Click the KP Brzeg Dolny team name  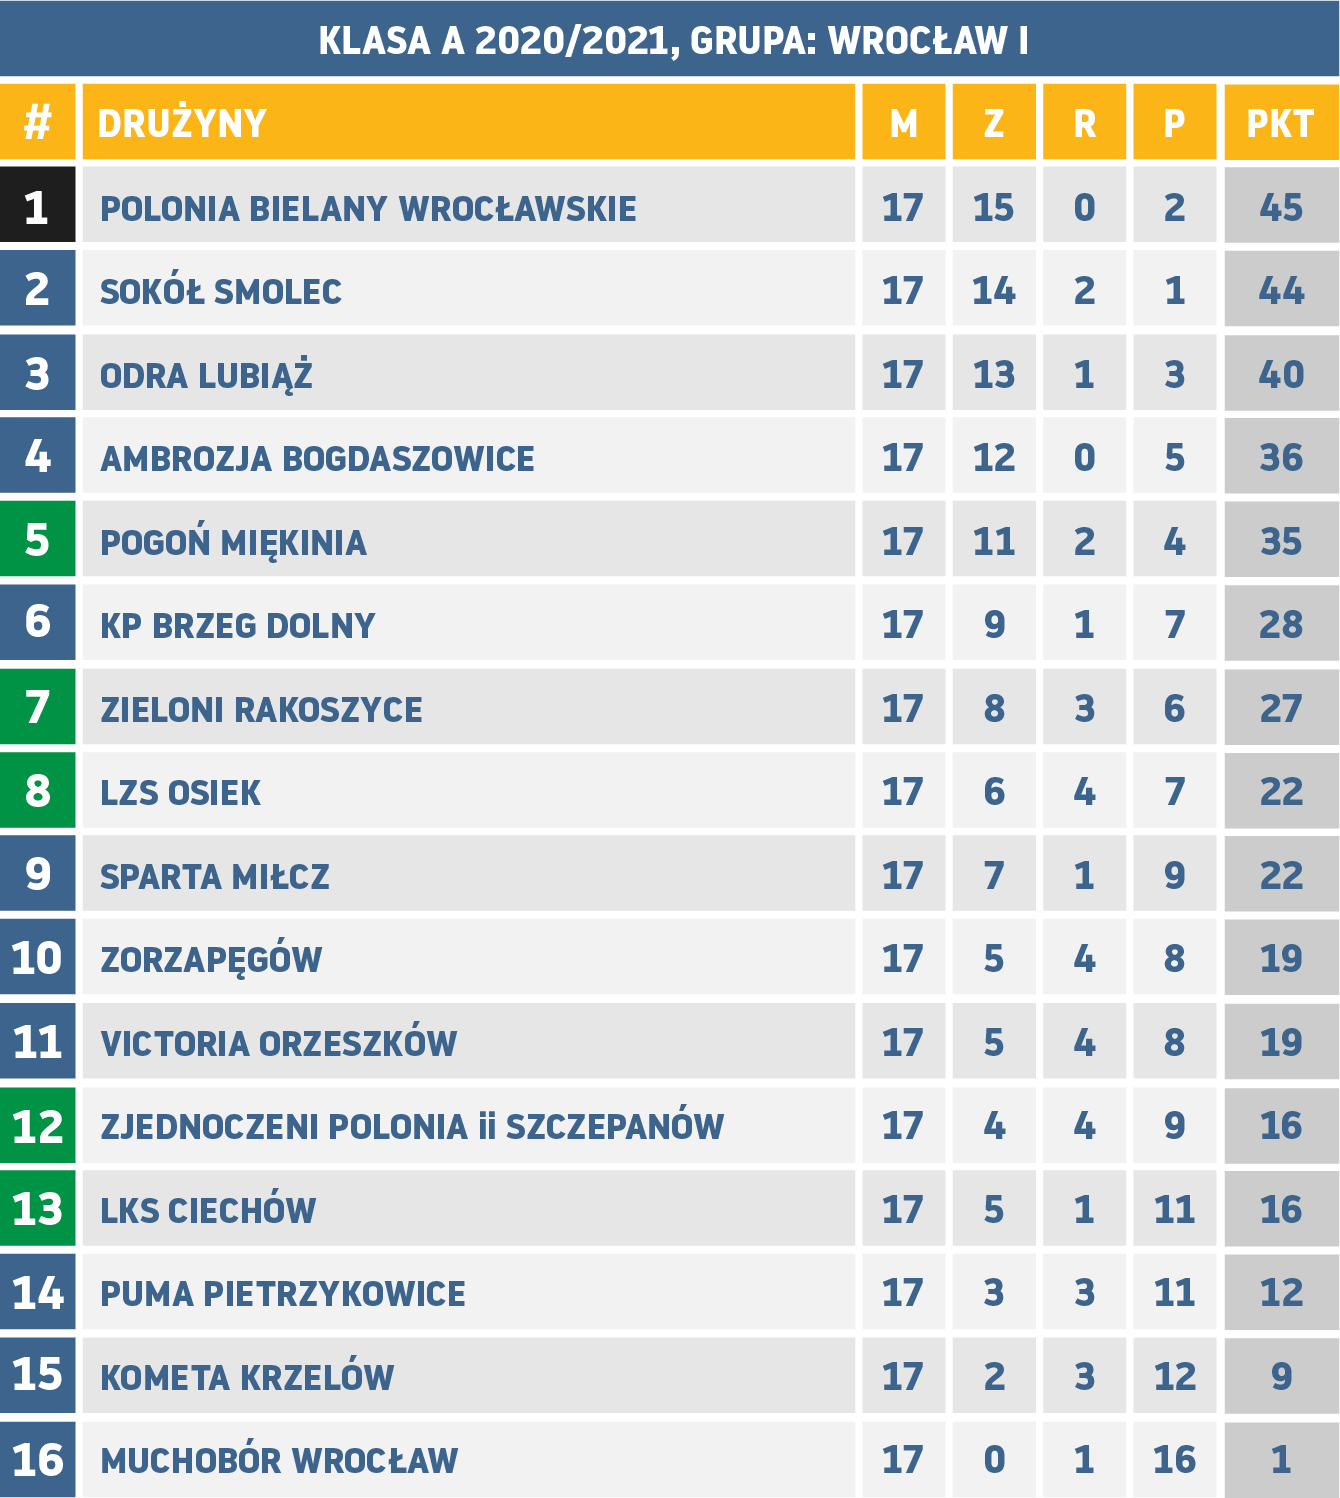tap(237, 625)
